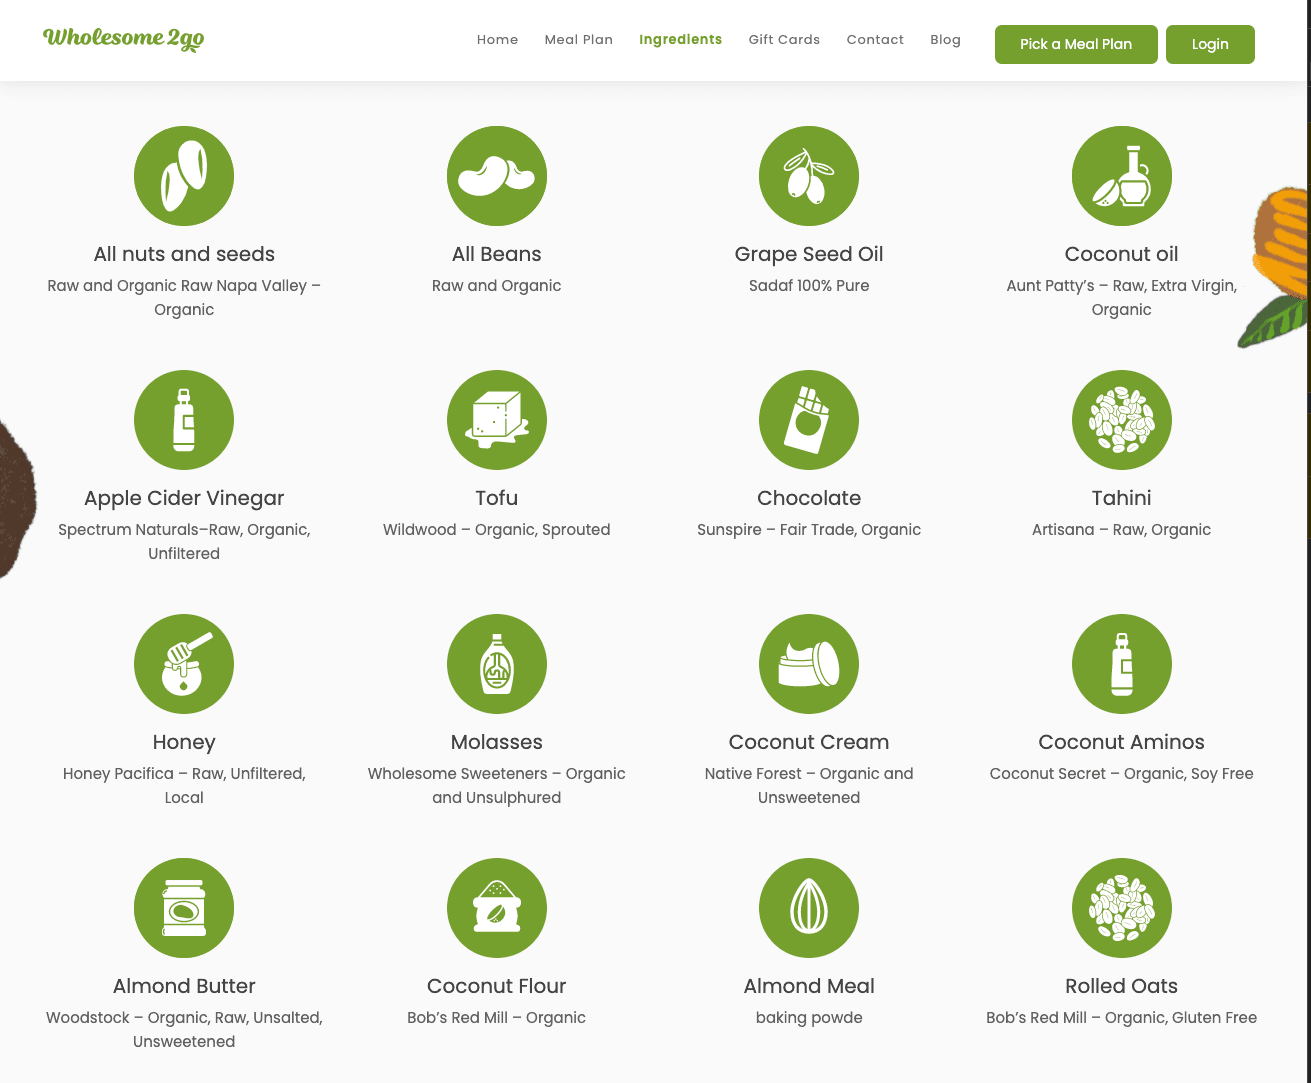Select "Bob's Red Mill – Organic, Gluten Free" text
The height and width of the screenshot is (1083, 1311).
click(x=1122, y=1017)
